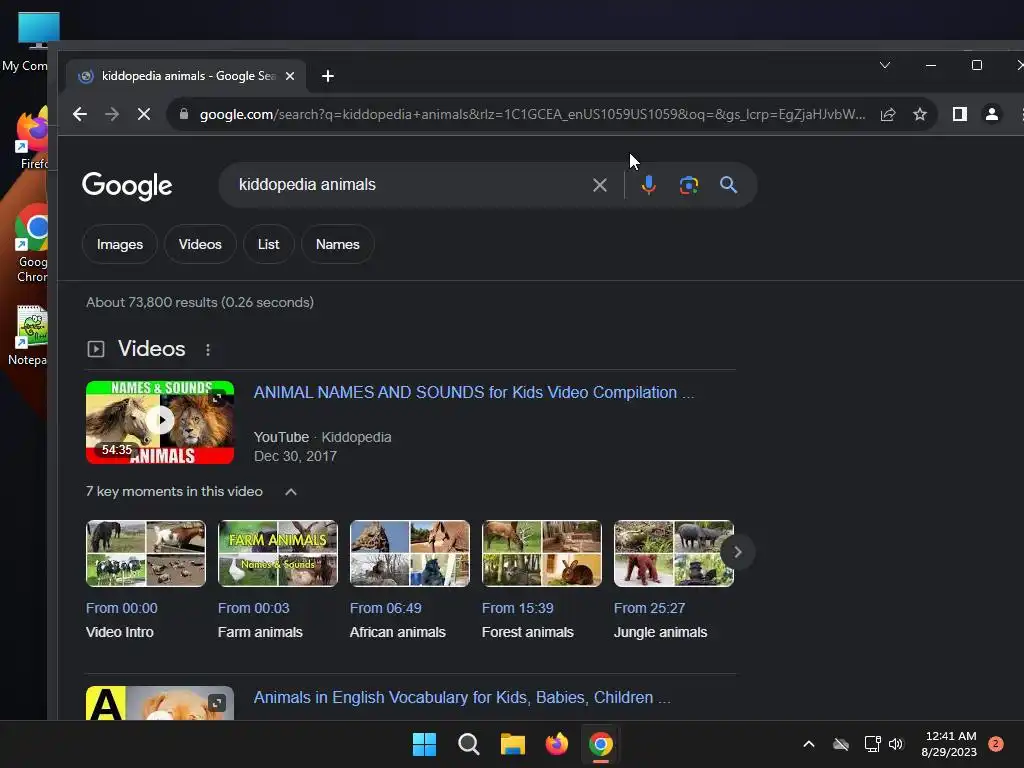The height and width of the screenshot is (768, 1024).
Task: Jump to From 00:03 timestamp
Action: coord(253,608)
